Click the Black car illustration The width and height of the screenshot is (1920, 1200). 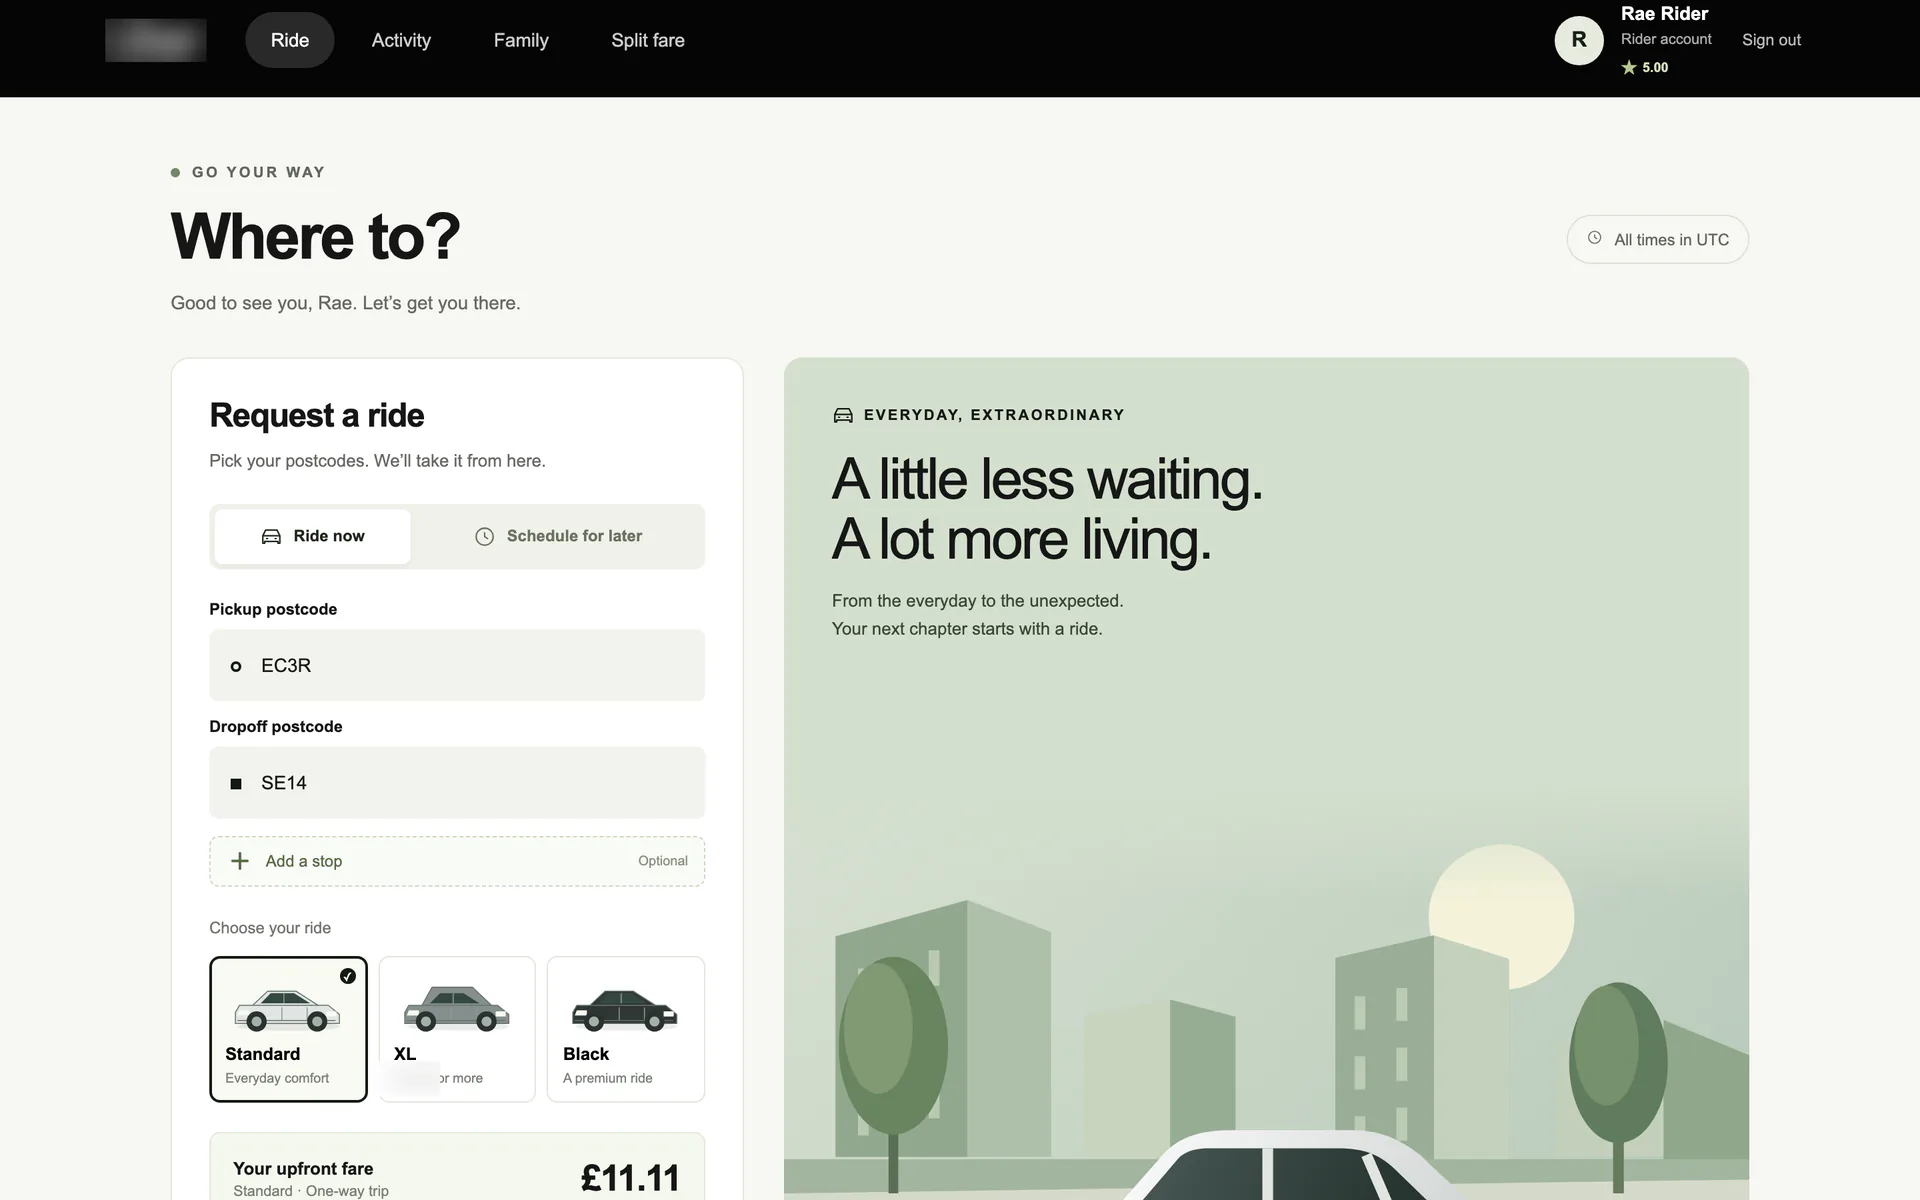point(625,1010)
